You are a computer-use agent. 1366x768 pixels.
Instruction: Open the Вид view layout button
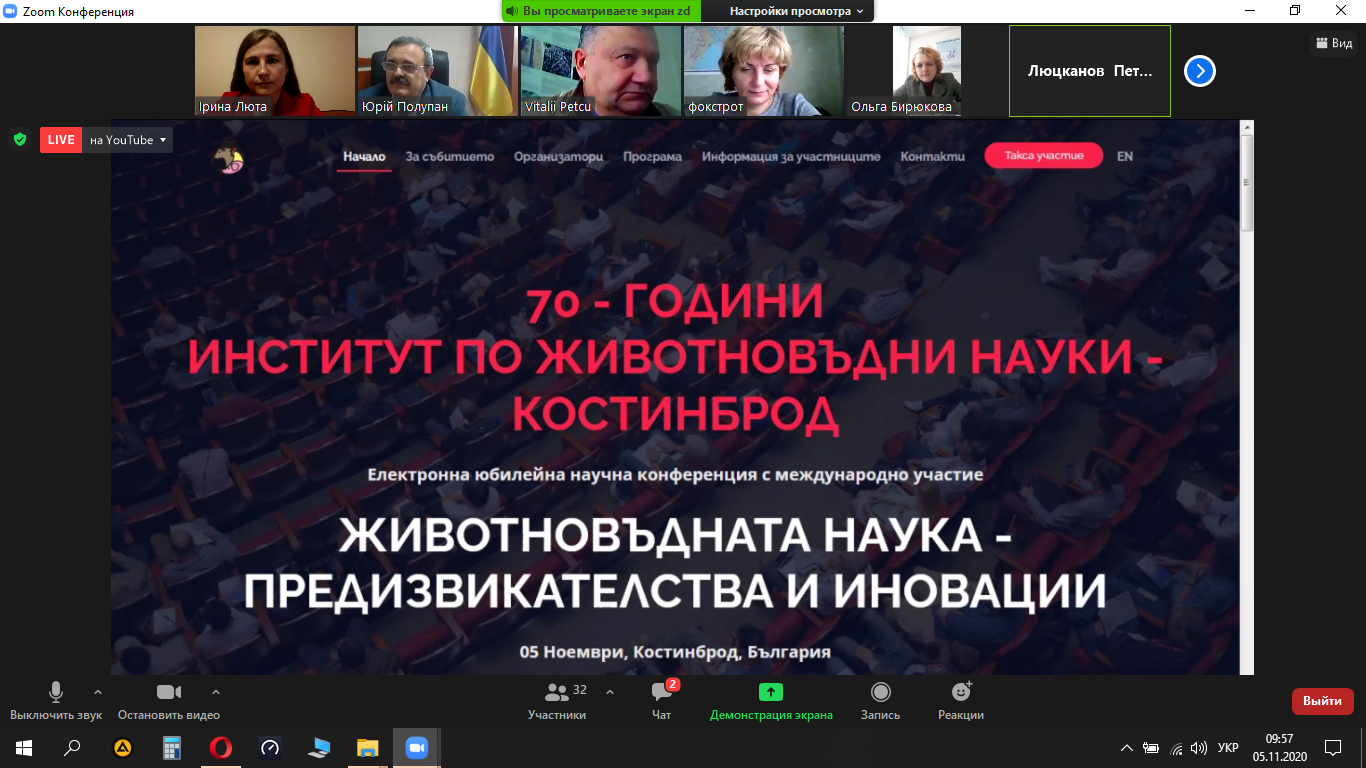tap(1334, 43)
